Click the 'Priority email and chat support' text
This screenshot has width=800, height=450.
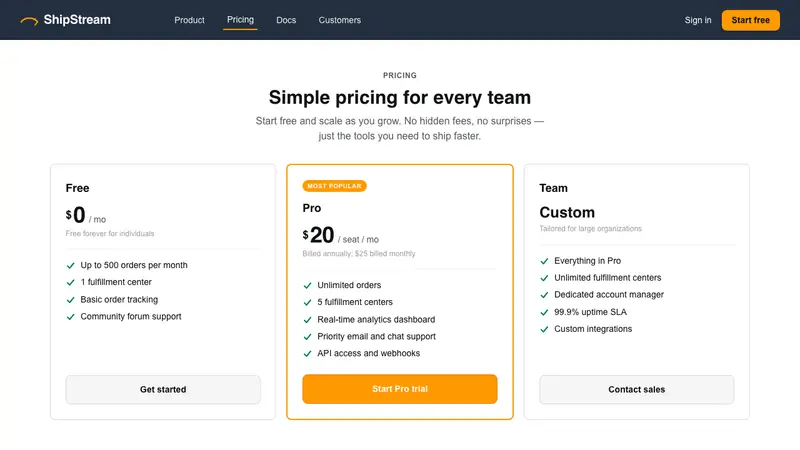click(377, 336)
